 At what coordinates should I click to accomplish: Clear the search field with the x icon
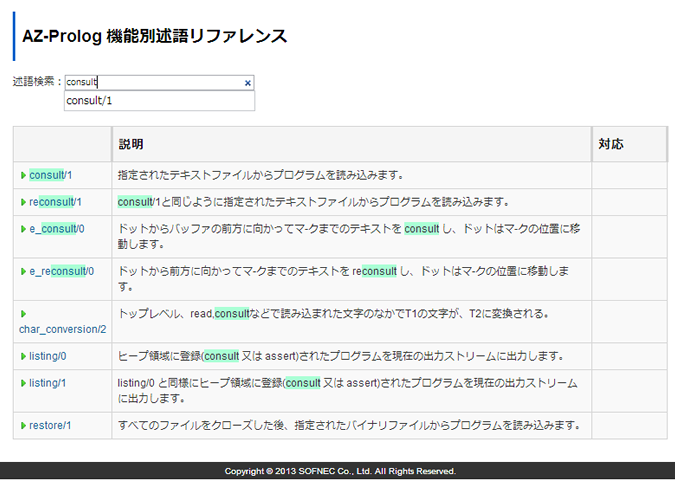click(248, 83)
